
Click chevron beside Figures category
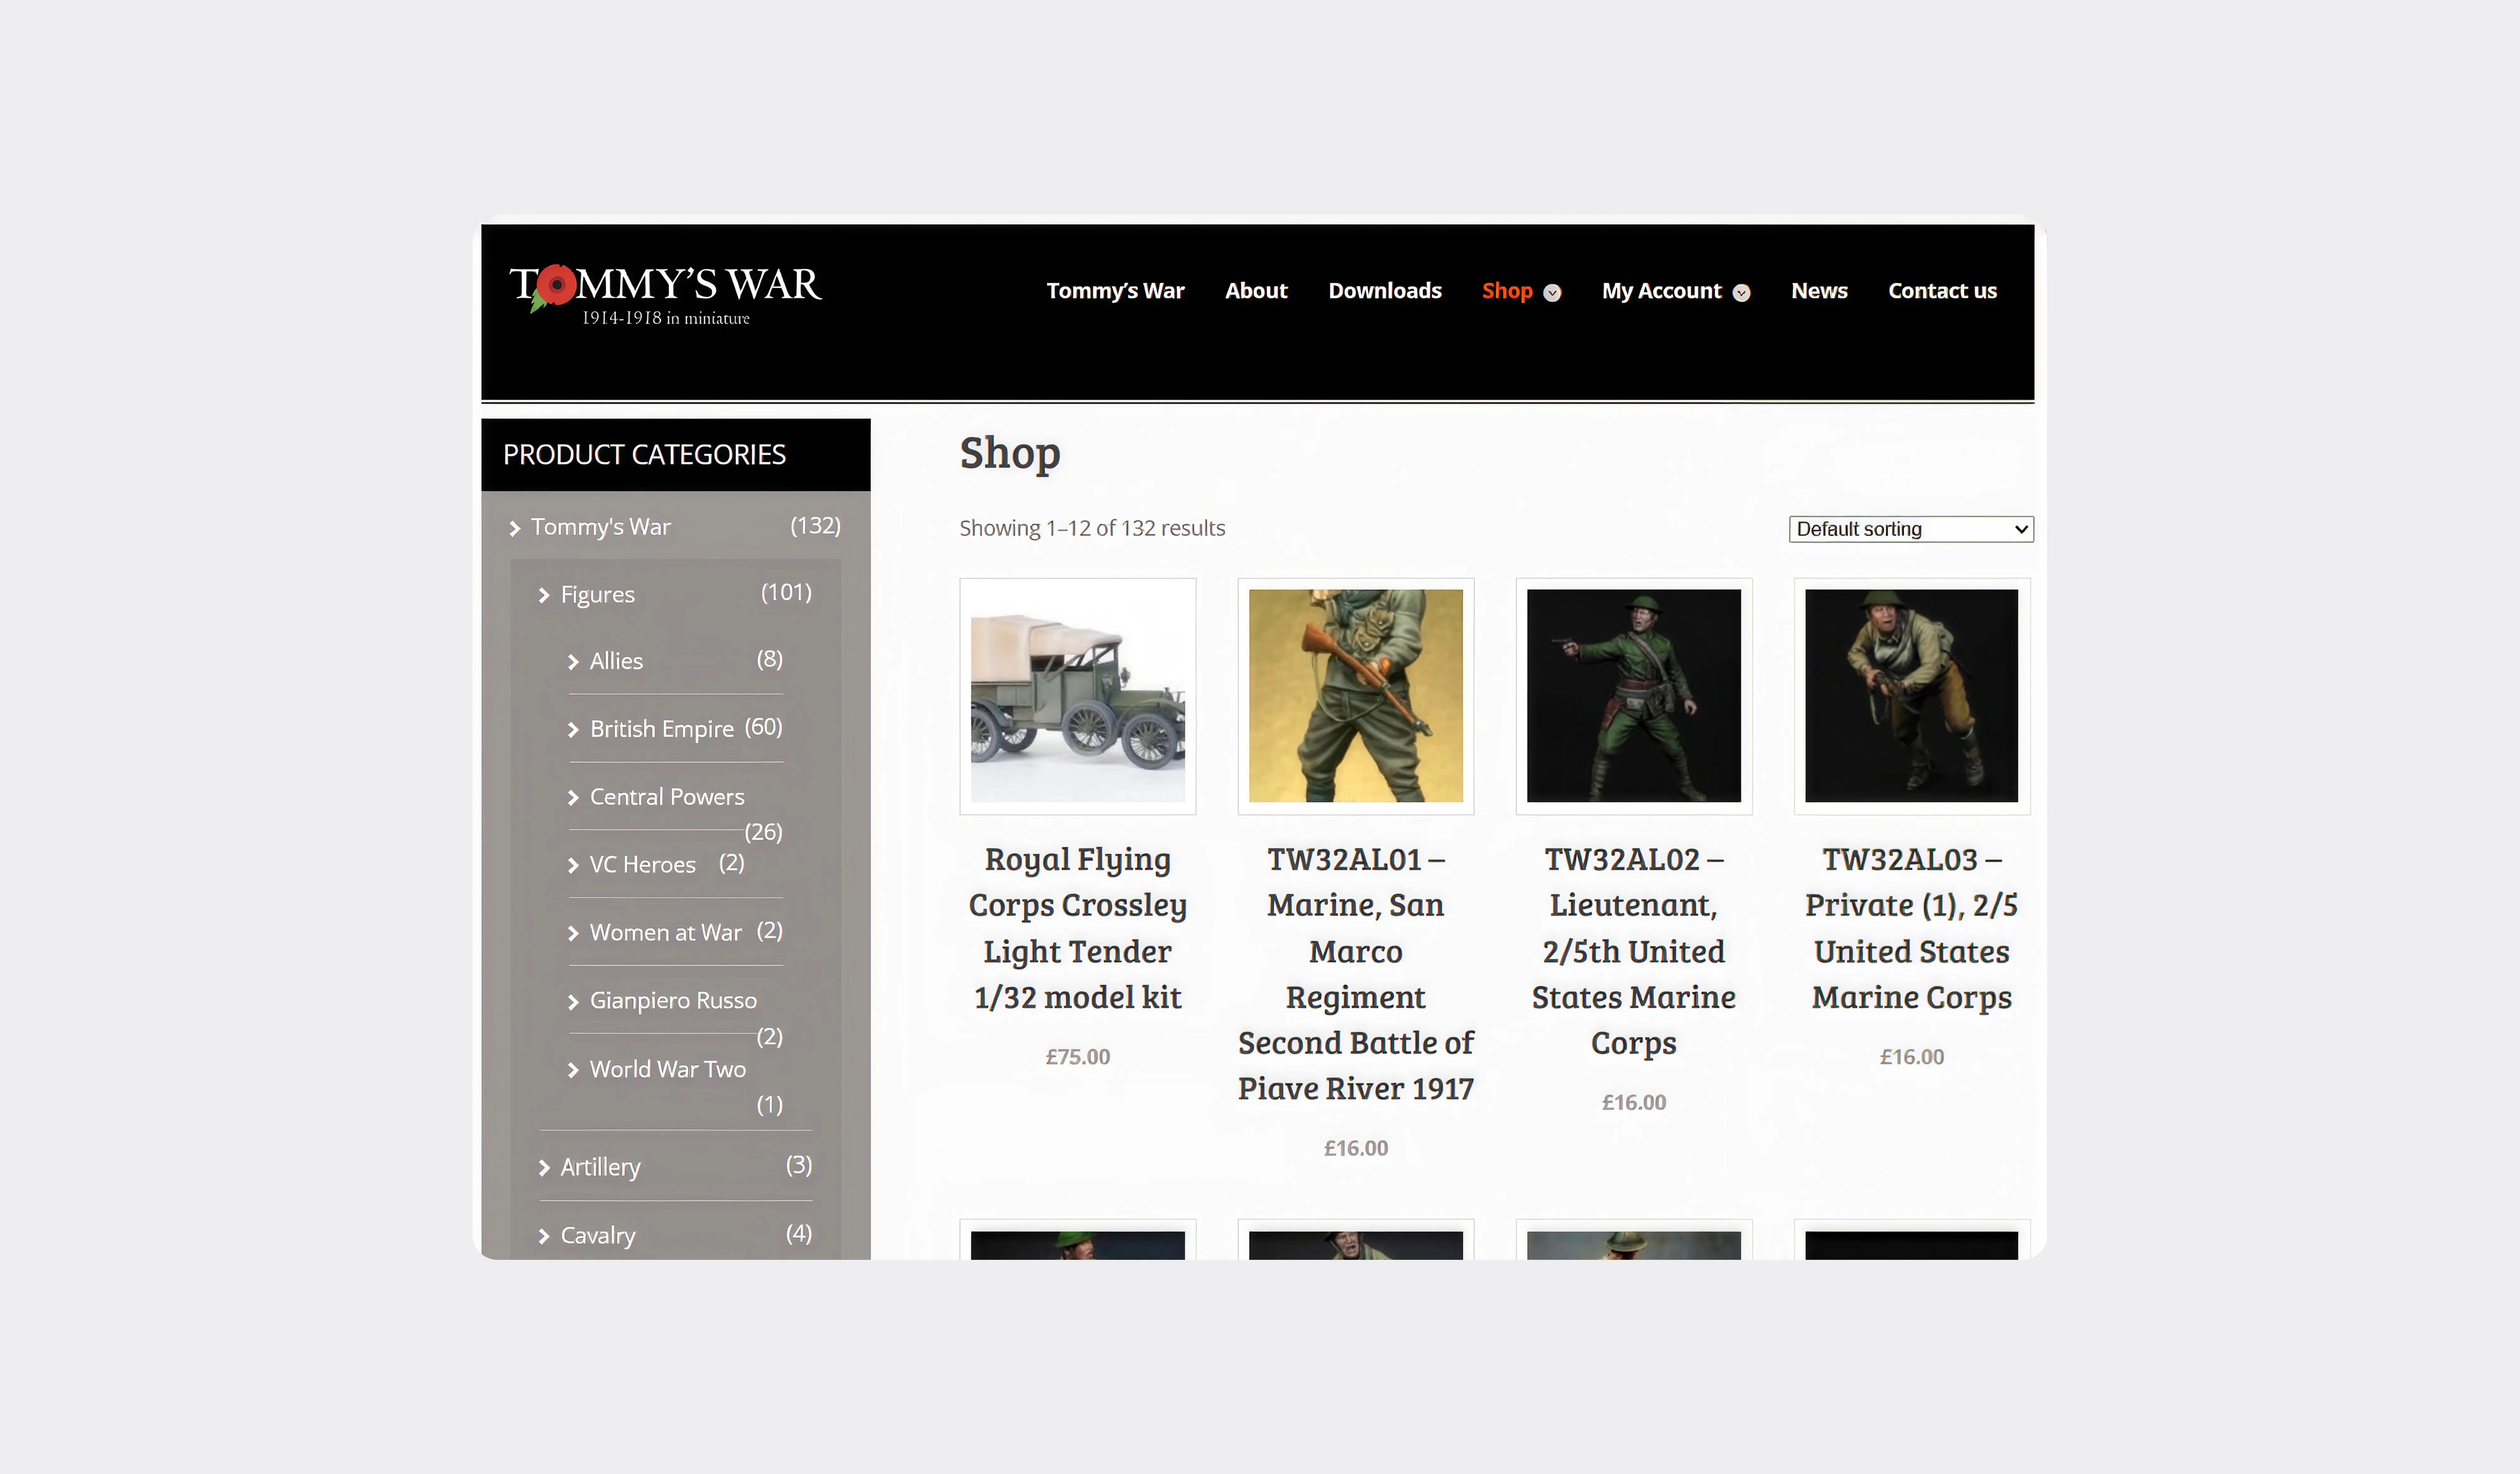544,596
